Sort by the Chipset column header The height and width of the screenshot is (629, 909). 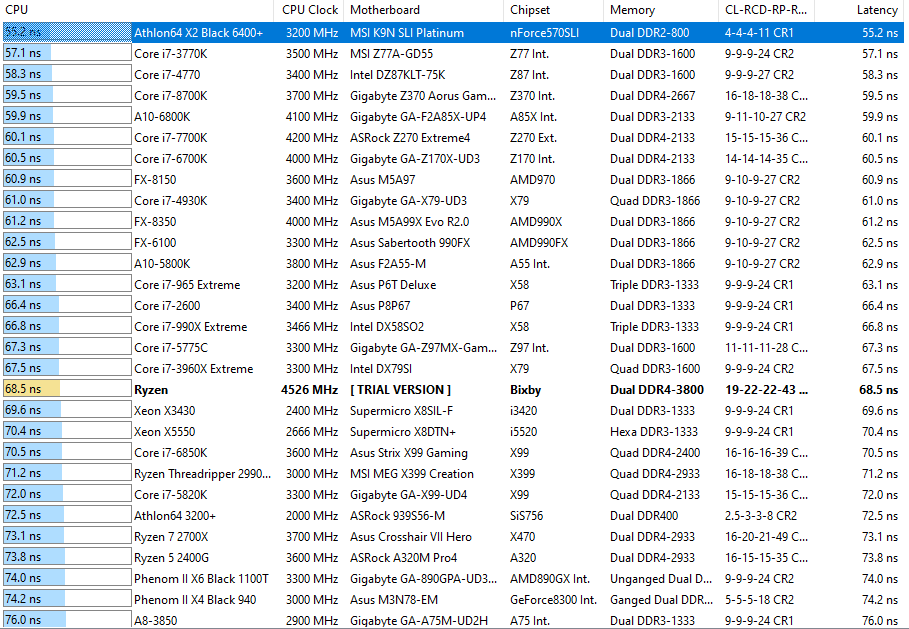(553, 10)
